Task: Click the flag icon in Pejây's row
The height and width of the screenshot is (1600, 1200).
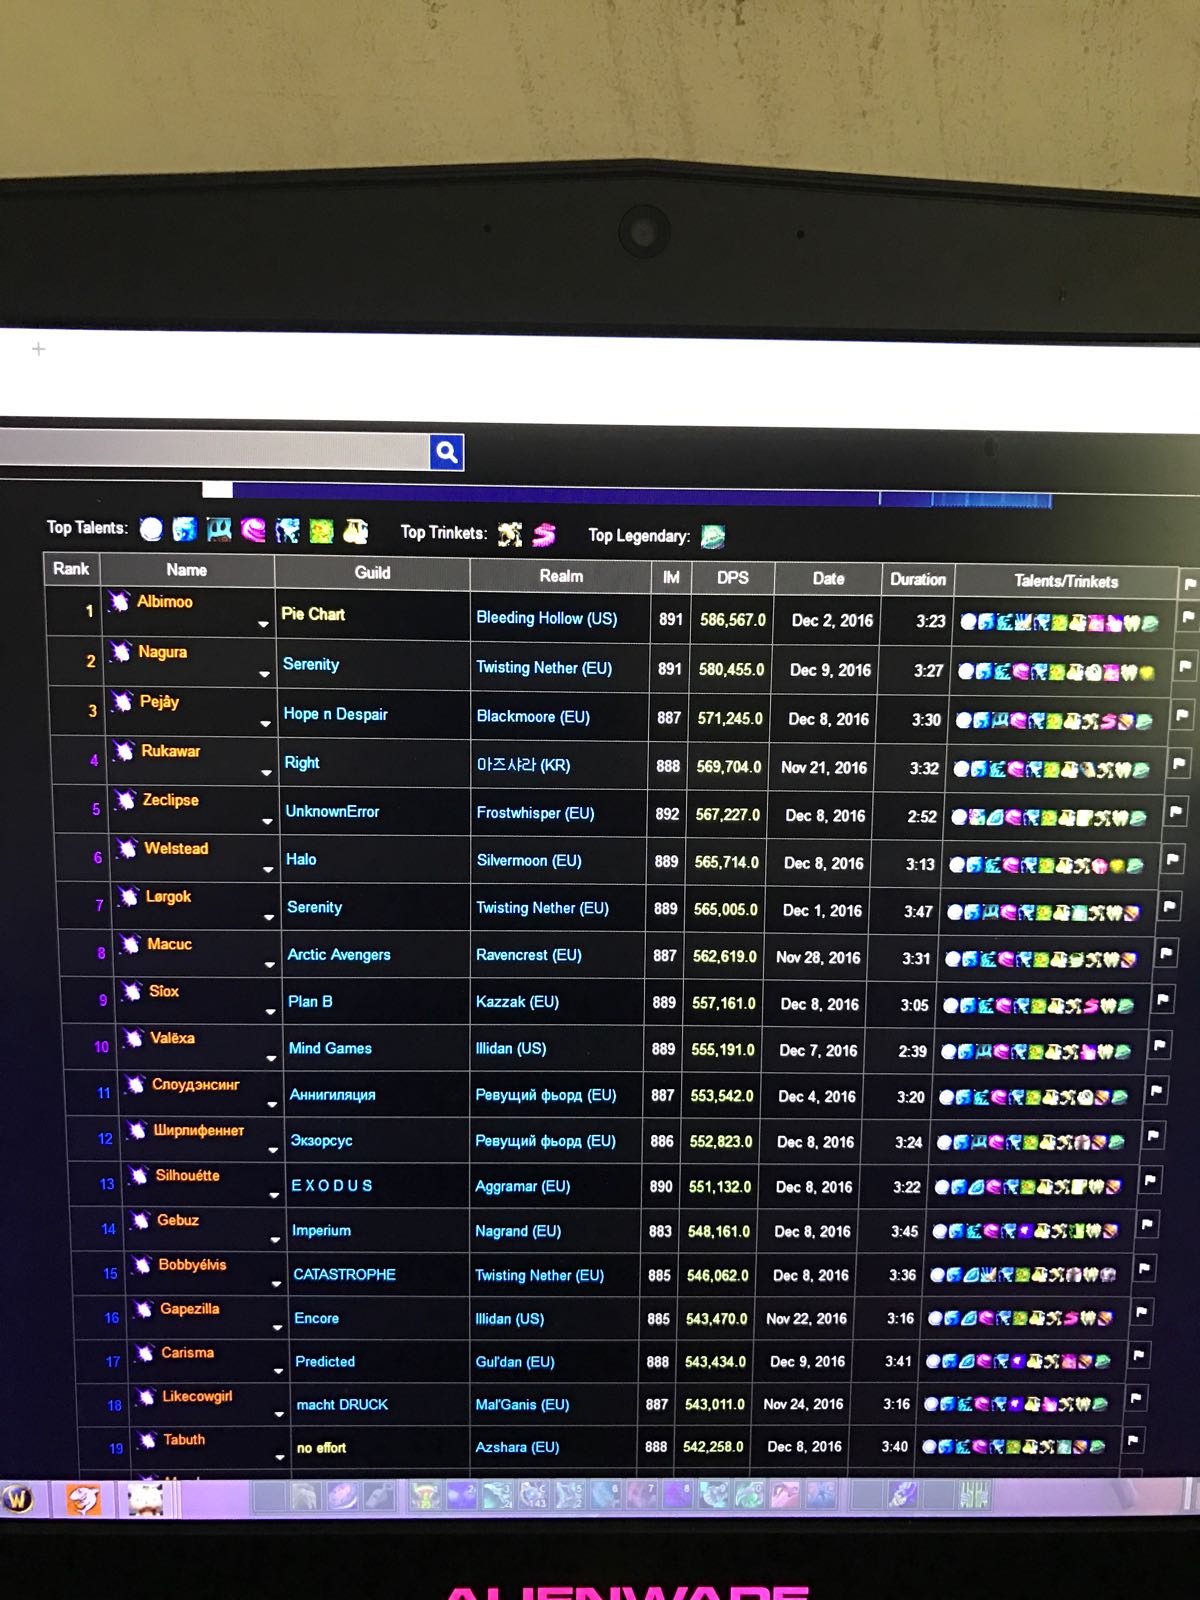Action: (x=1182, y=715)
